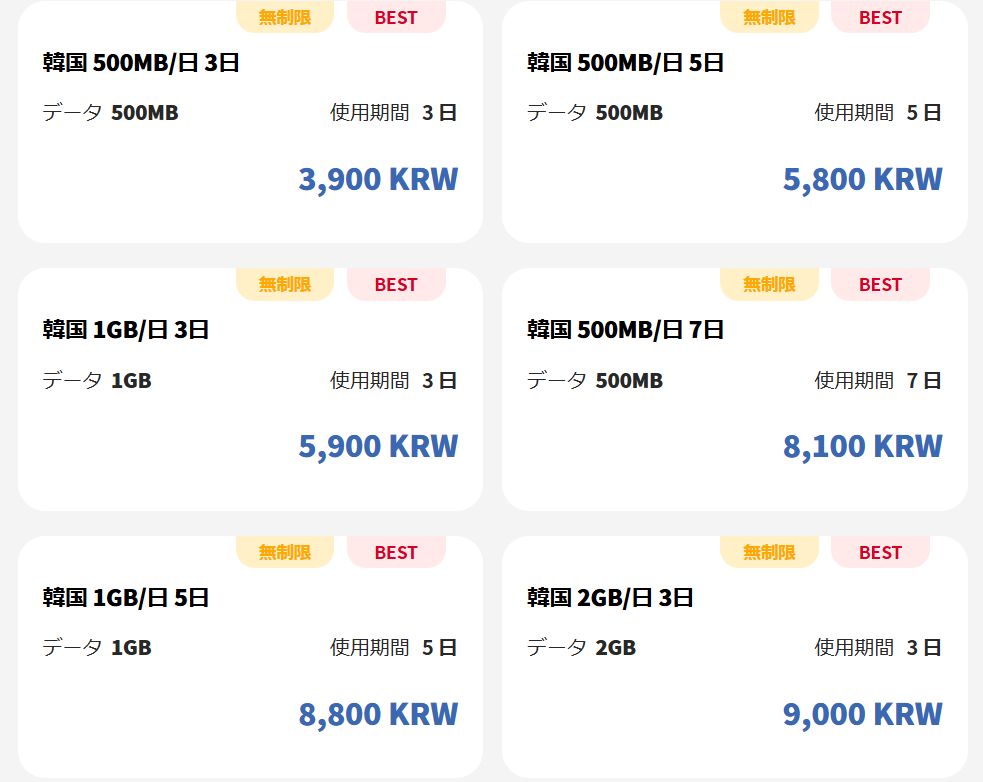Click 無制限 badge on 500MB/日 3日 card
The height and width of the screenshot is (782, 983).
coord(285,17)
